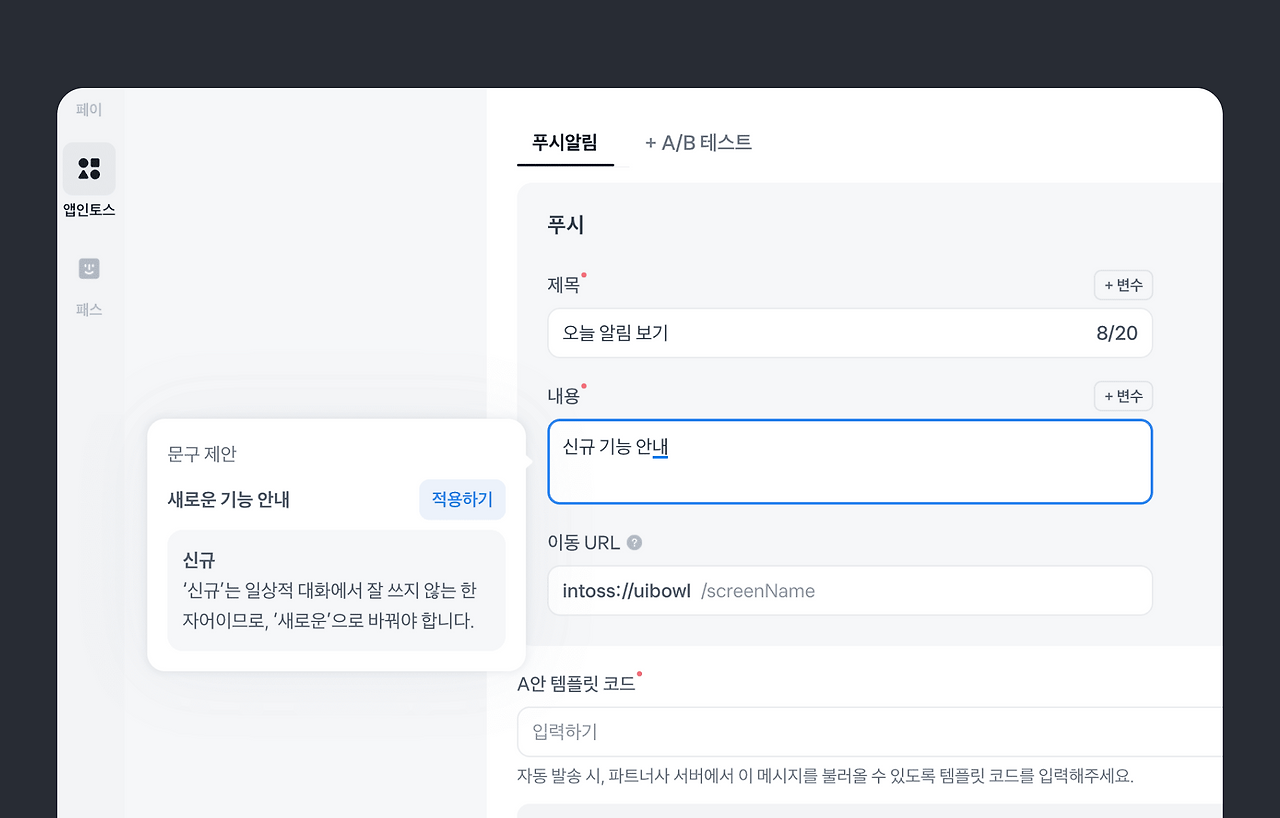Click the help icon beside 이동 URL
Image resolution: width=1280 pixels, height=818 pixels.
(634, 543)
